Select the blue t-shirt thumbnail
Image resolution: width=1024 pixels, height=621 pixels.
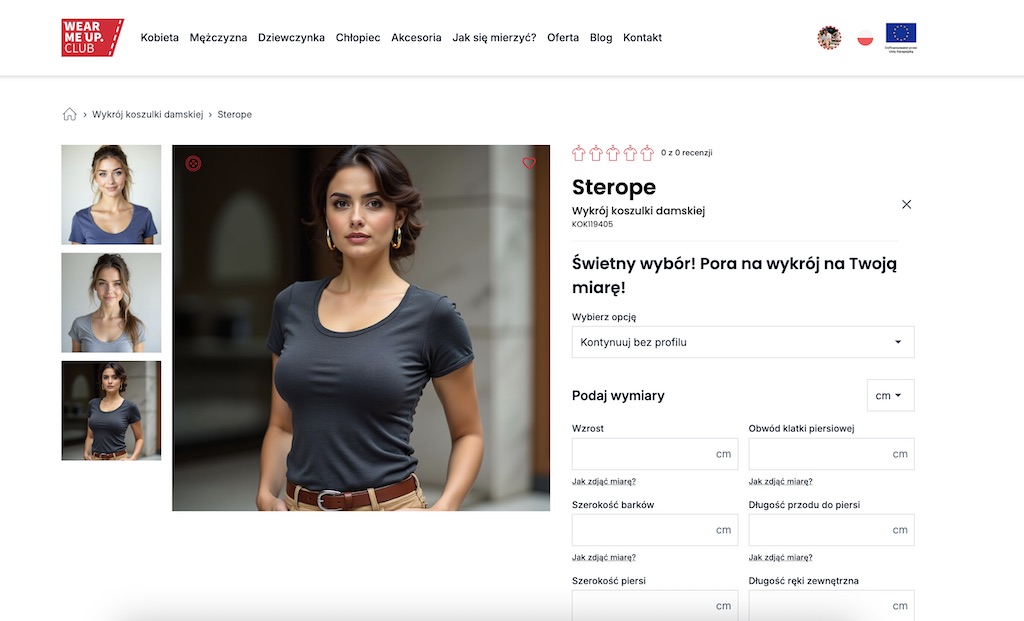point(111,195)
